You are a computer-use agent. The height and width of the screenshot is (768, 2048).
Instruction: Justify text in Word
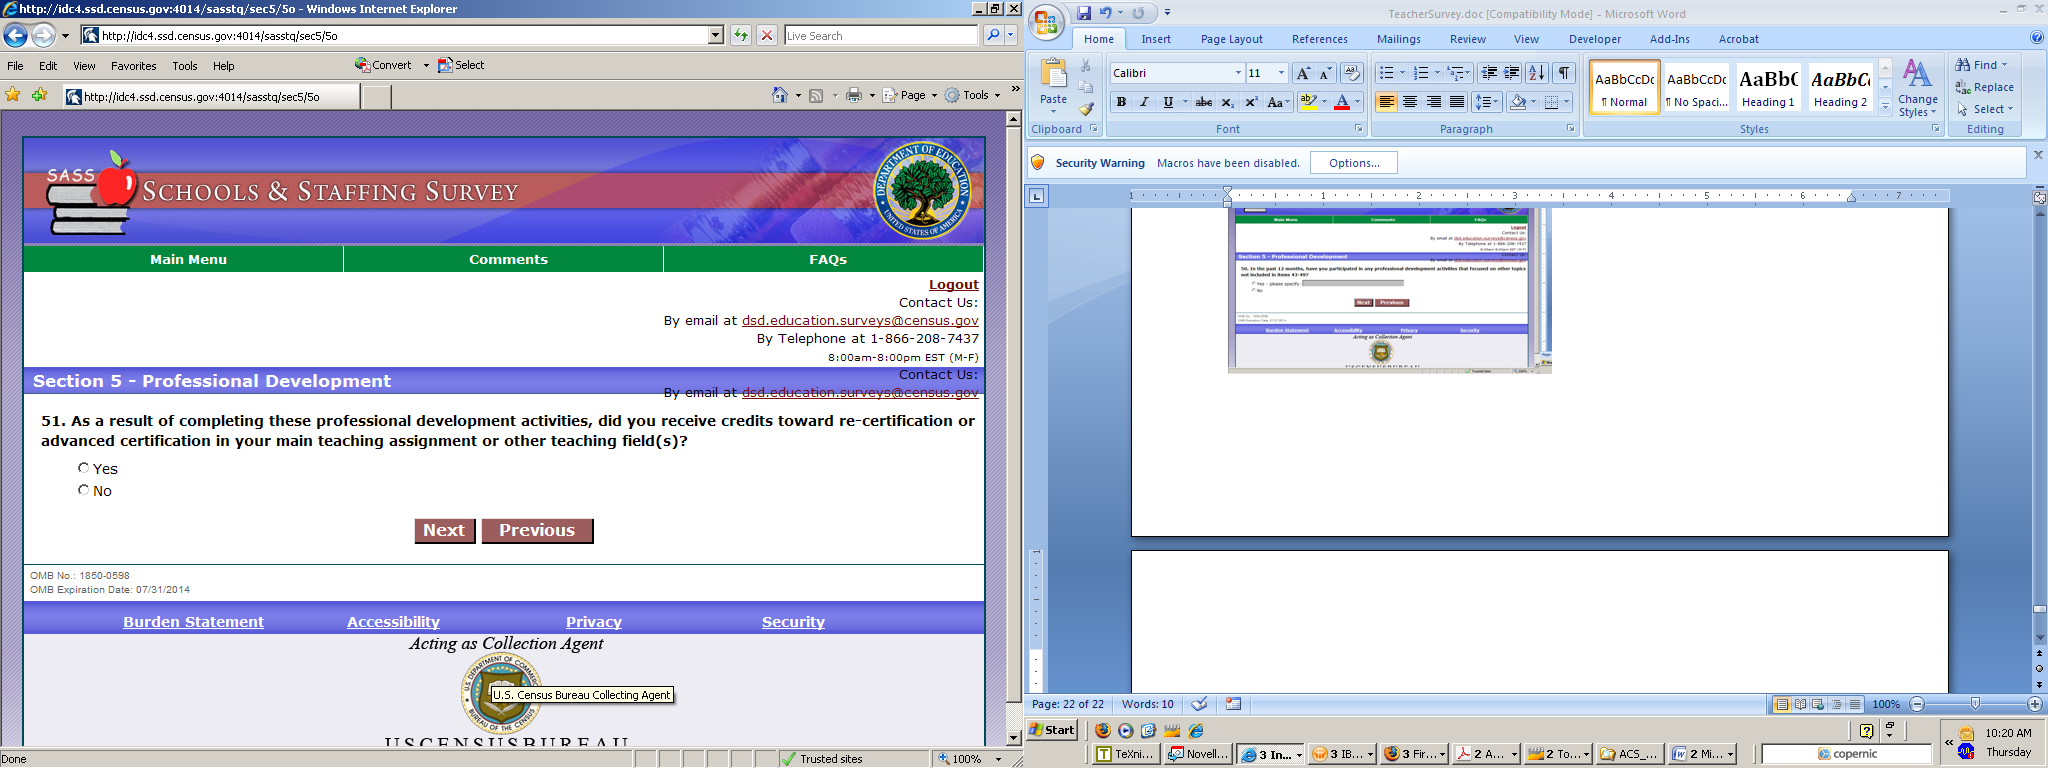click(1457, 102)
